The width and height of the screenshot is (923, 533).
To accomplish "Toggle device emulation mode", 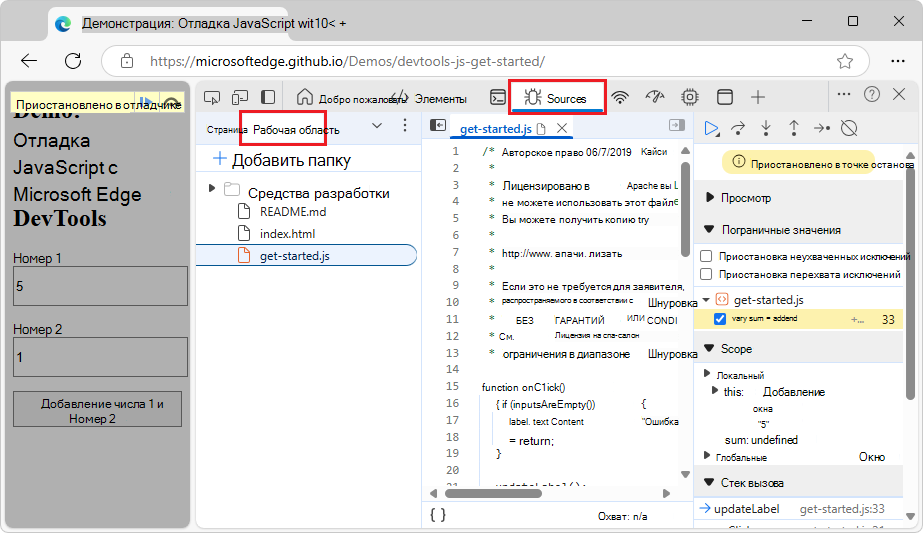I will pyautogui.click(x=240, y=97).
